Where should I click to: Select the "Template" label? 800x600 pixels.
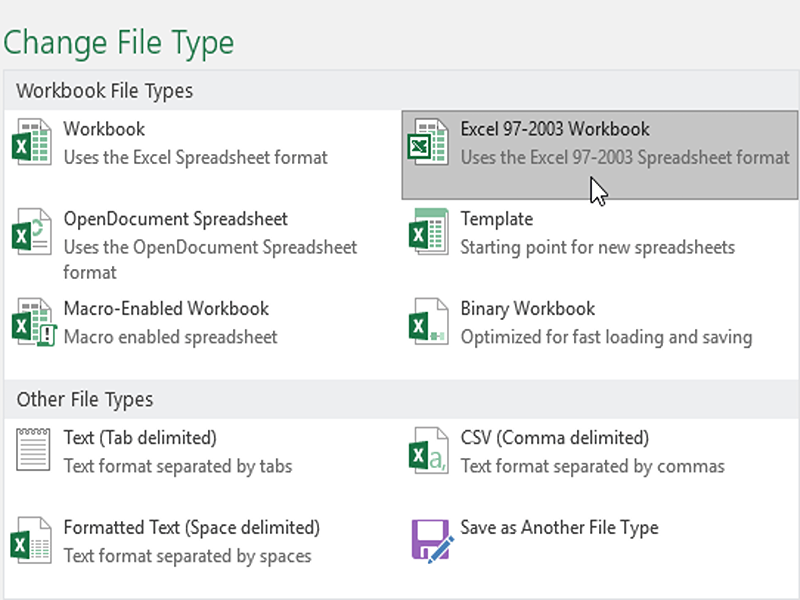click(497, 219)
